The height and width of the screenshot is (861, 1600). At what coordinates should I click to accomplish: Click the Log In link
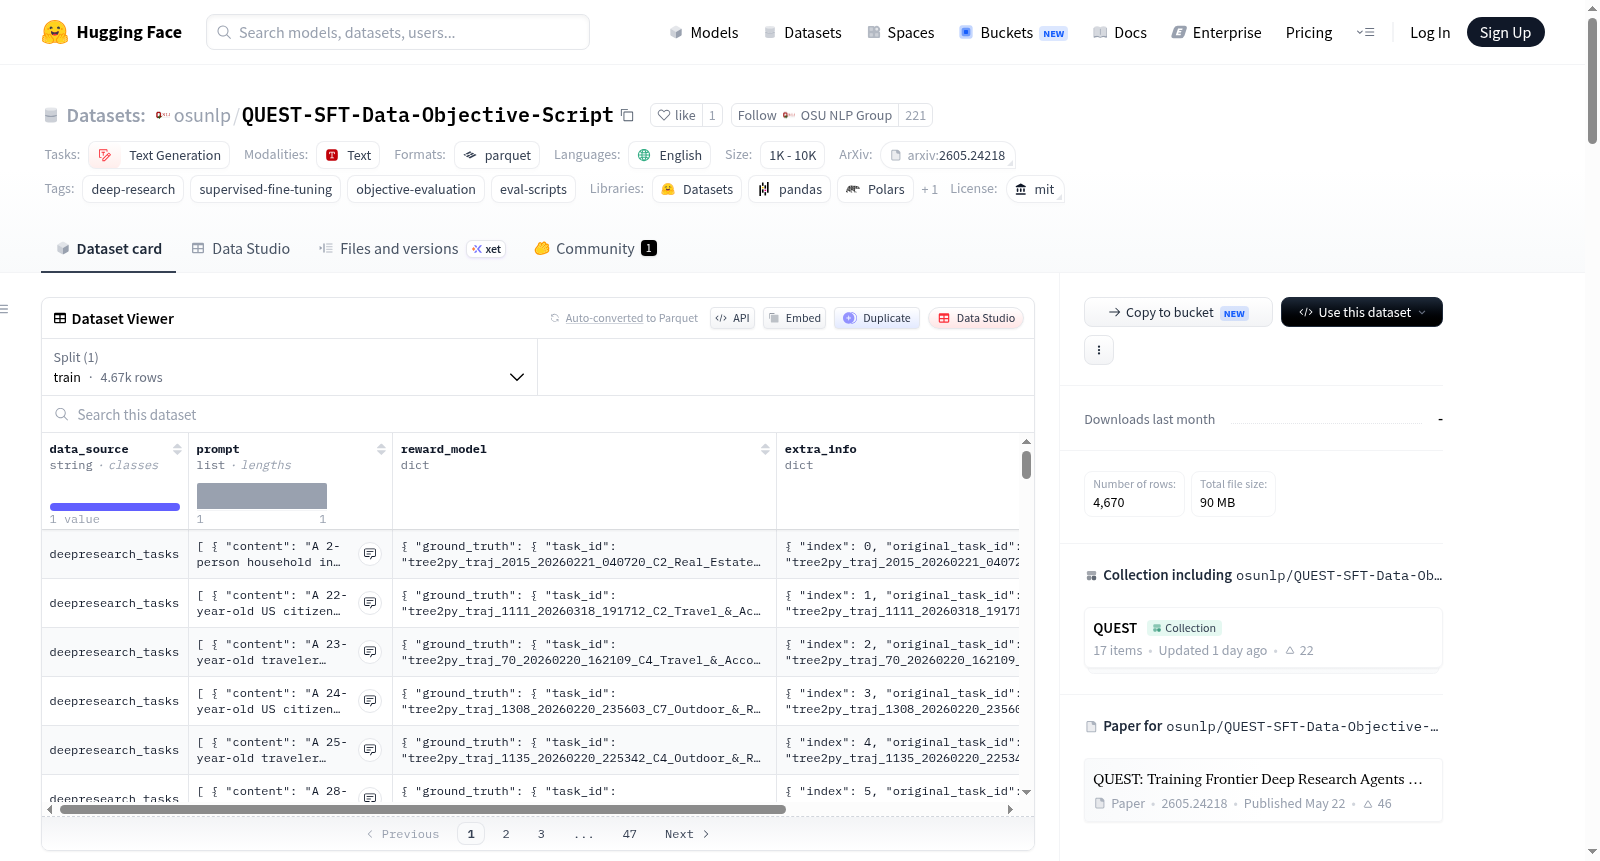[1430, 32]
